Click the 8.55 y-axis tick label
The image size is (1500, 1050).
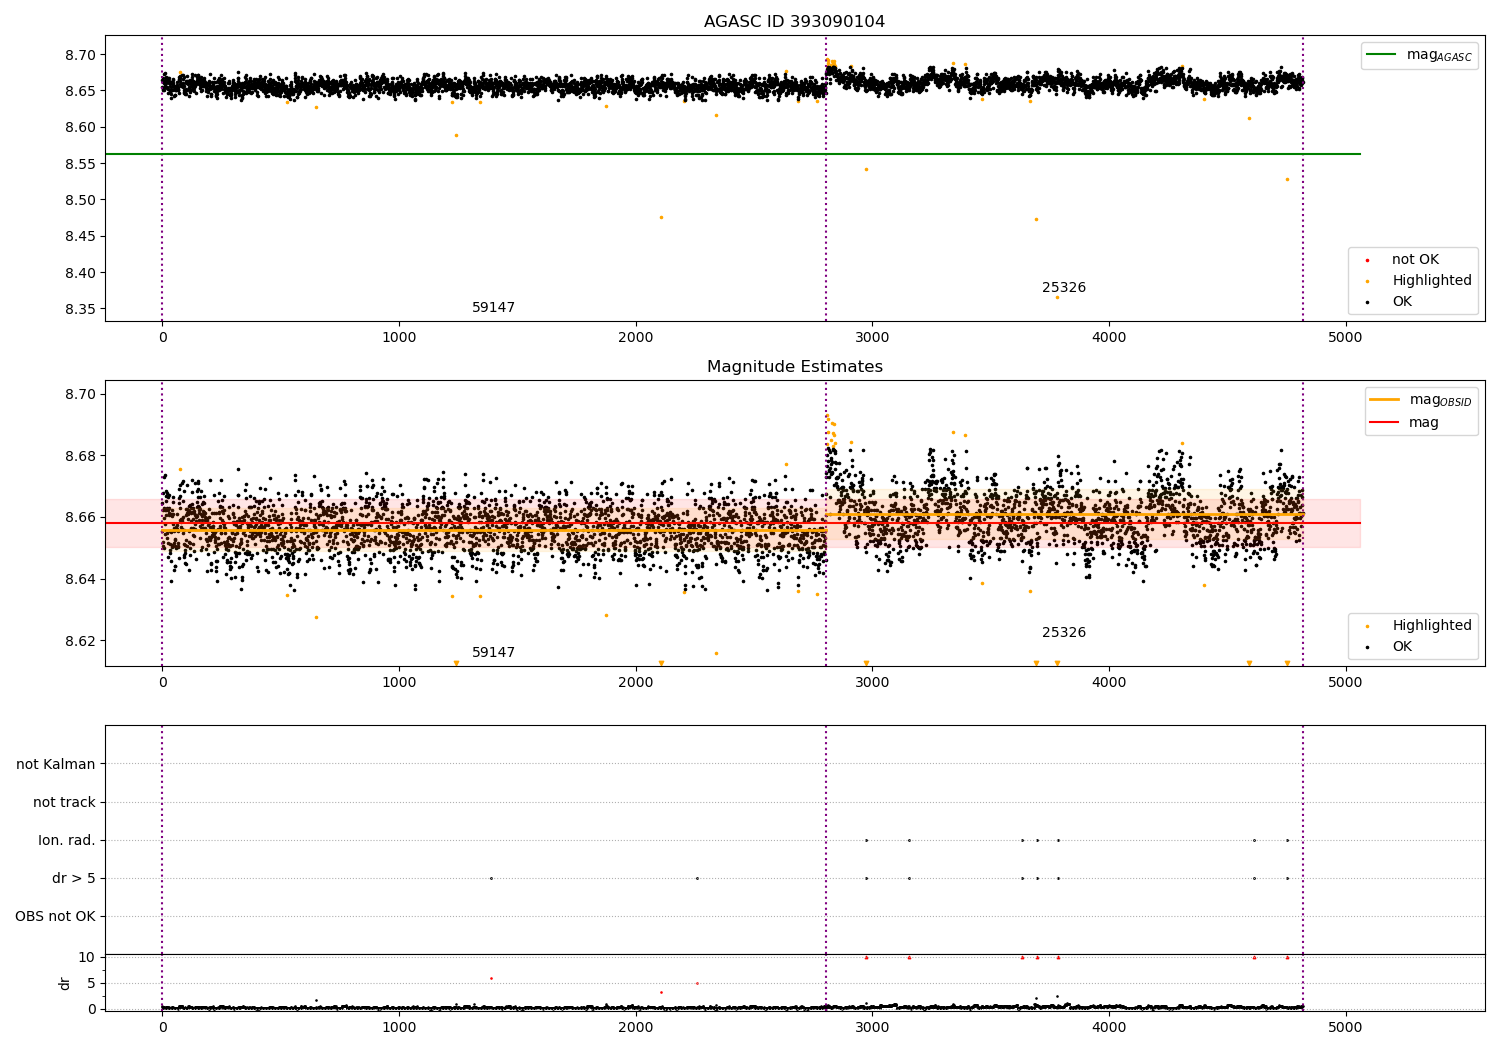pos(80,164)
